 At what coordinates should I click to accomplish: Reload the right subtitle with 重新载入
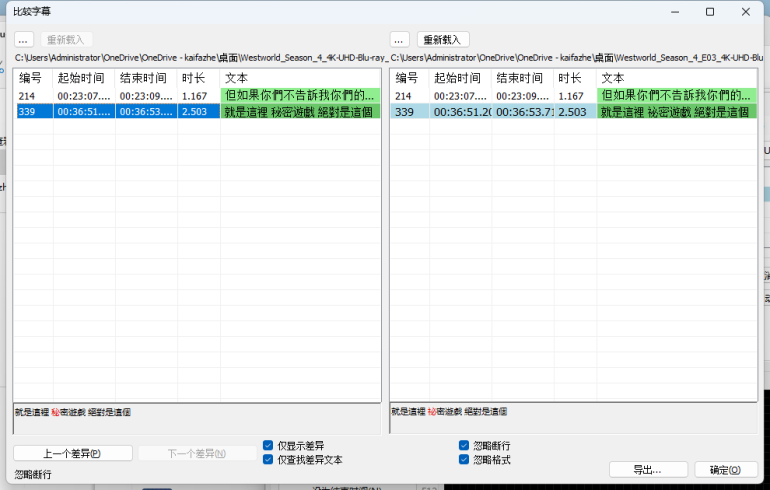pos(442,40)
